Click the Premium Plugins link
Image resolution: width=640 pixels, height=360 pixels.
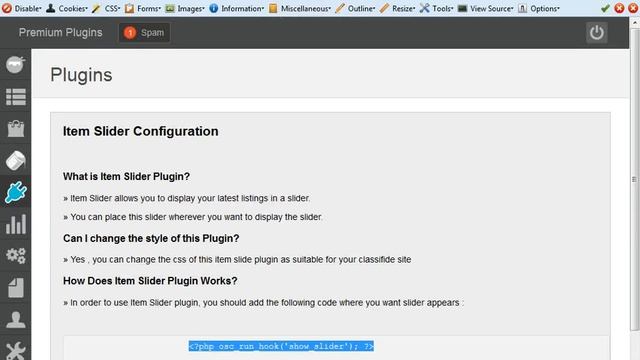(60, 33)
